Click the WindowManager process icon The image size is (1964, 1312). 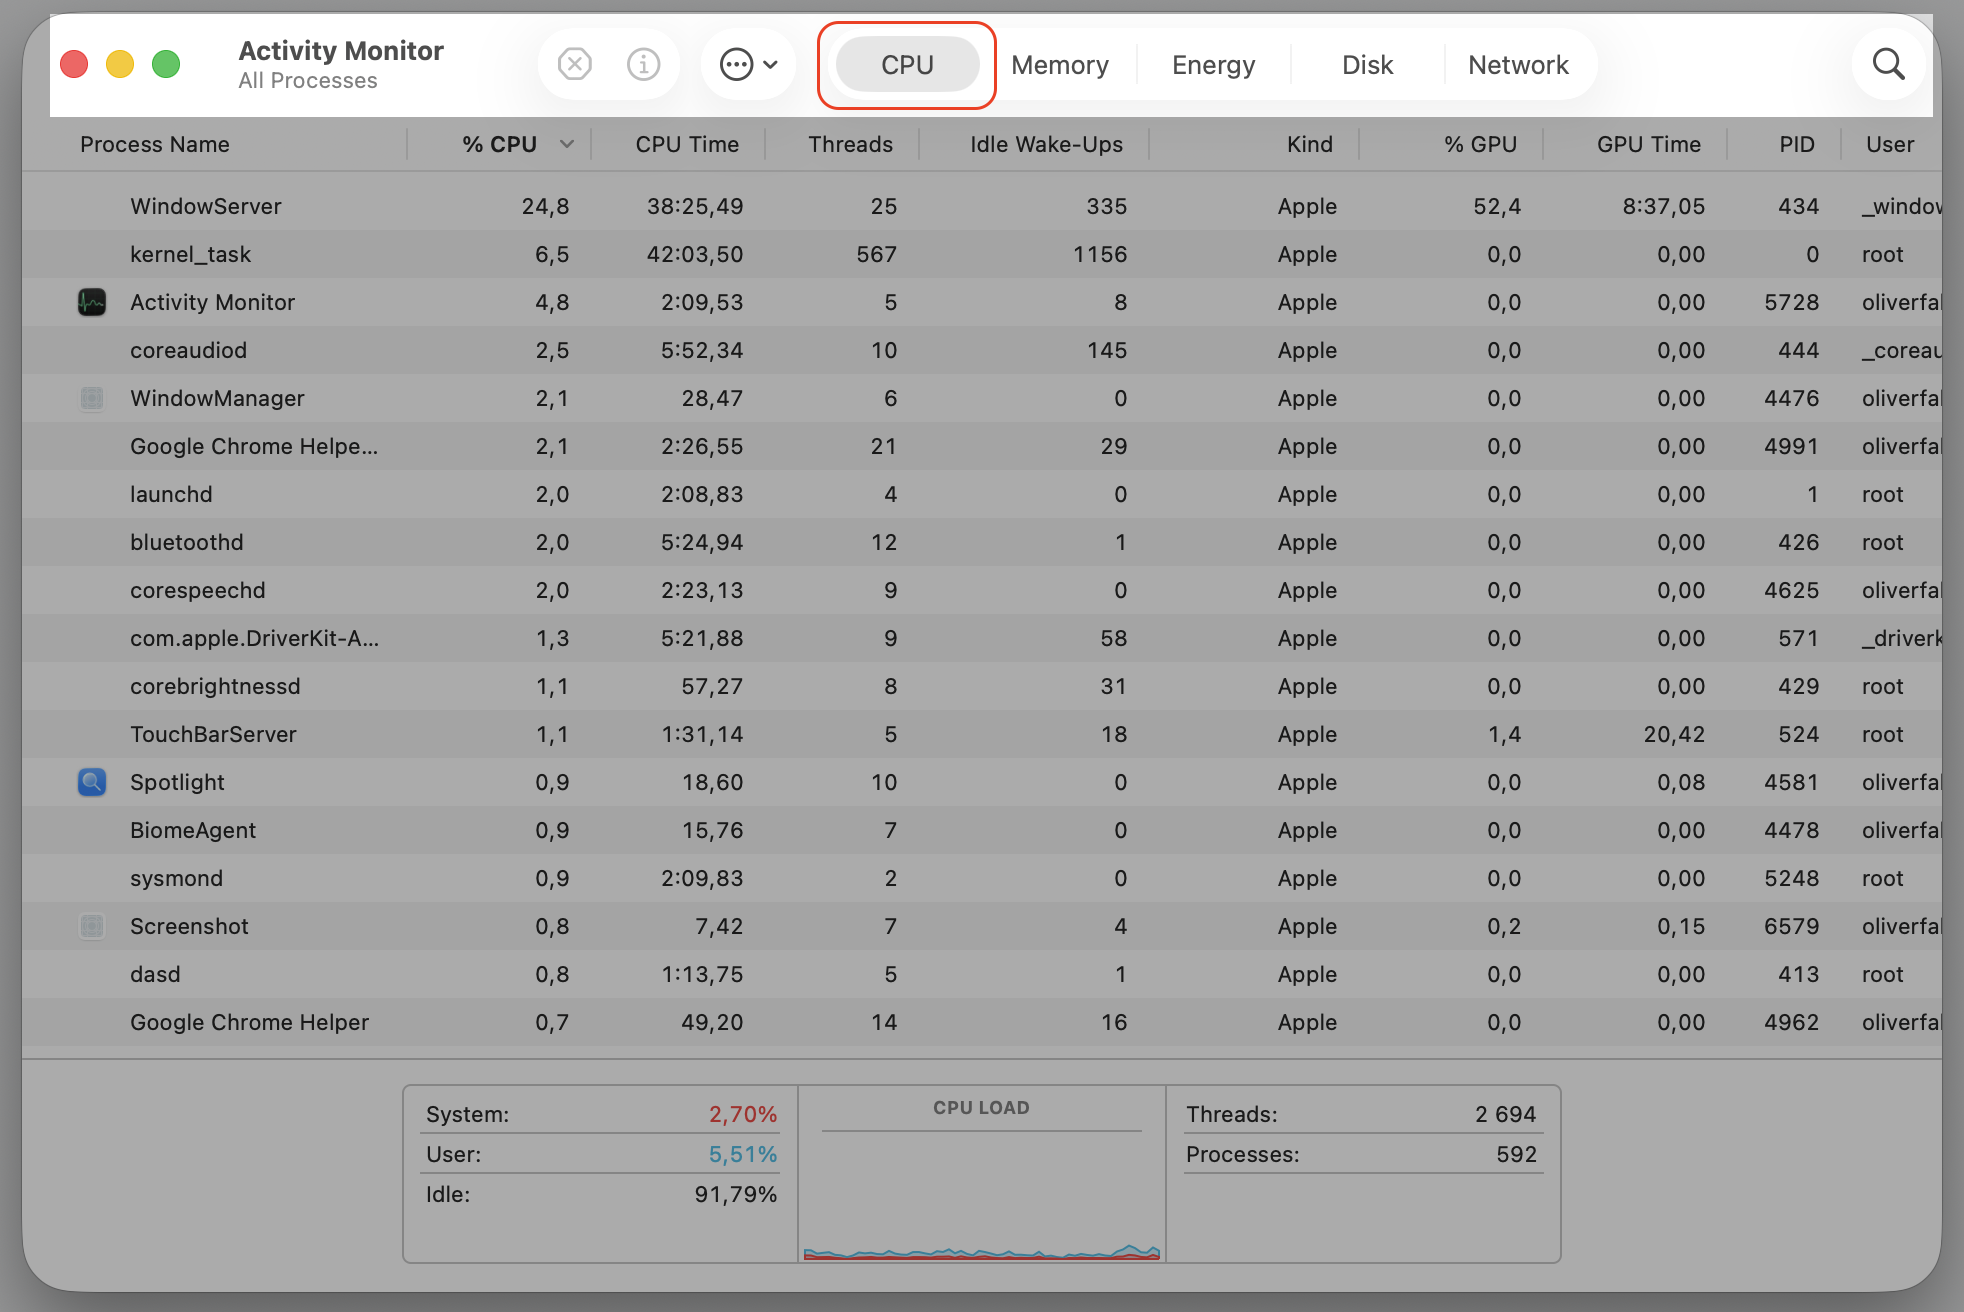pos(92,398)
